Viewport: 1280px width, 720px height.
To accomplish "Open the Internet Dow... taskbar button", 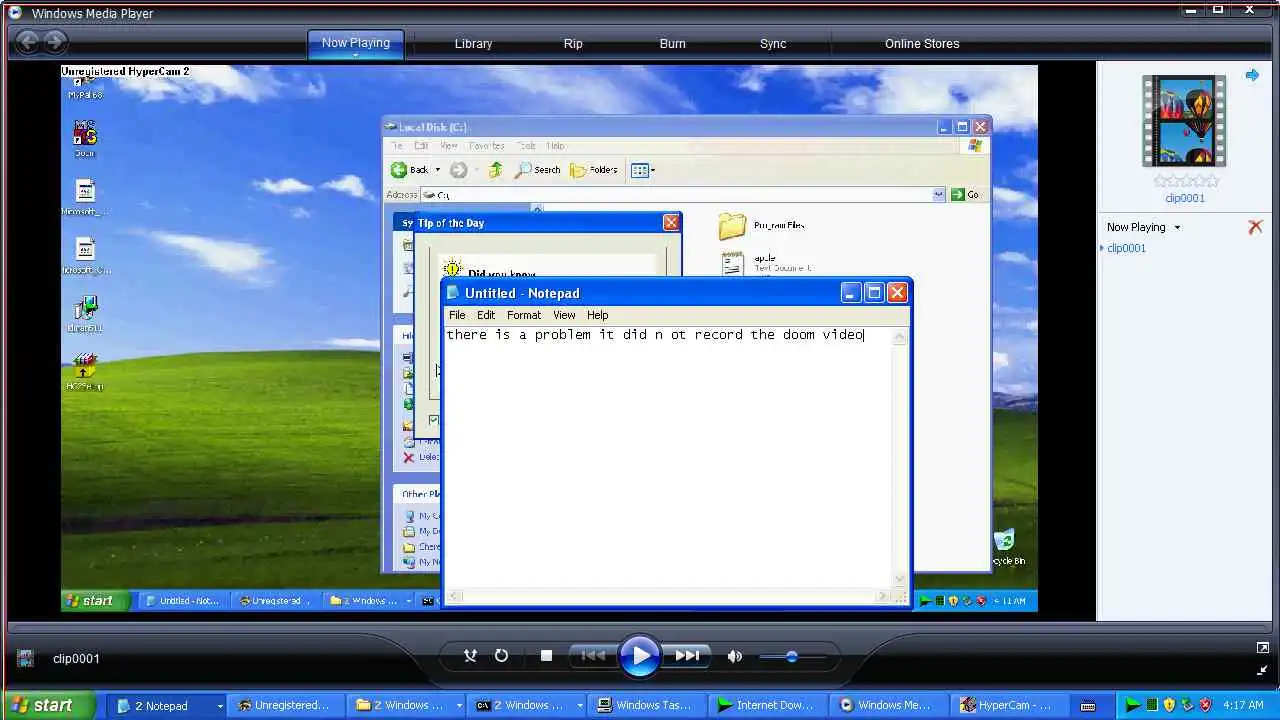I will tap(767, 705).
